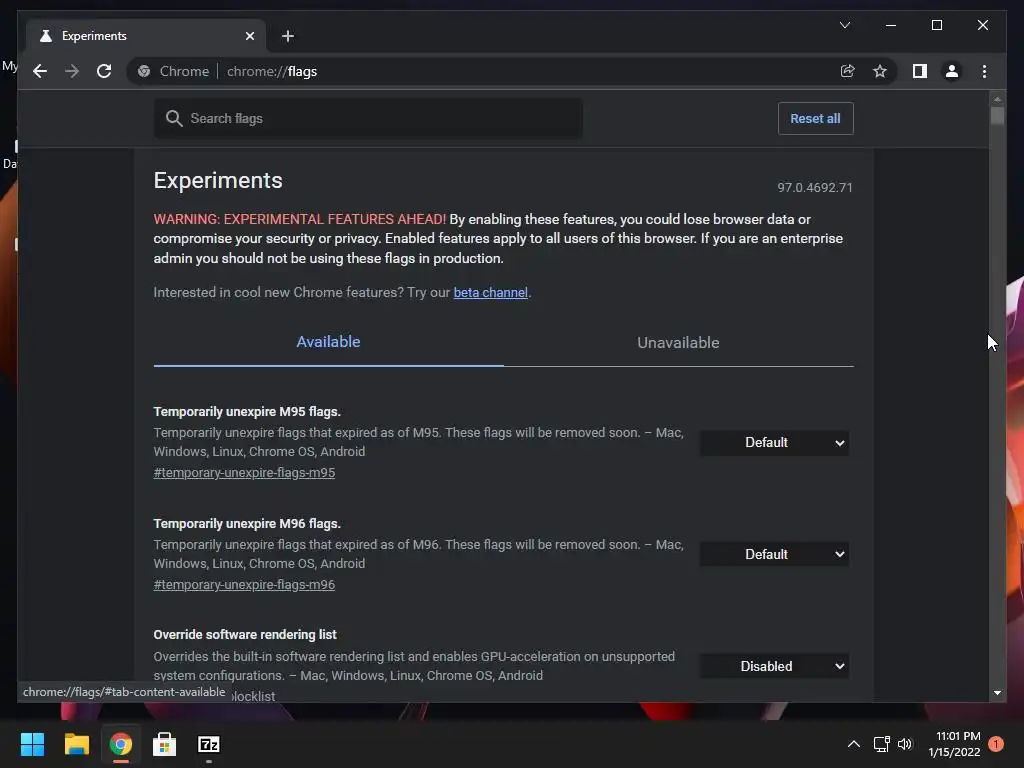Select the Experiments browser tab
This screenshot has height=768, width=1024.
[x=146, y=36]
